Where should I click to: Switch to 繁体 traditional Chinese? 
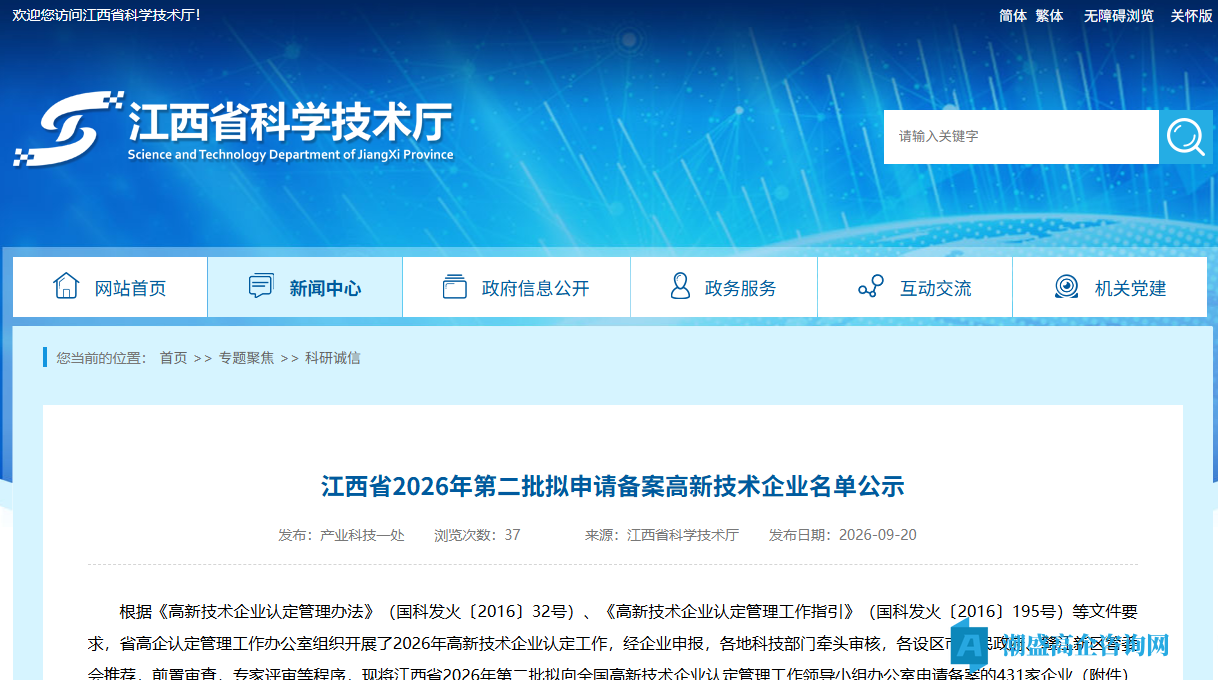pyautogui.click(x=1049, y=16)
